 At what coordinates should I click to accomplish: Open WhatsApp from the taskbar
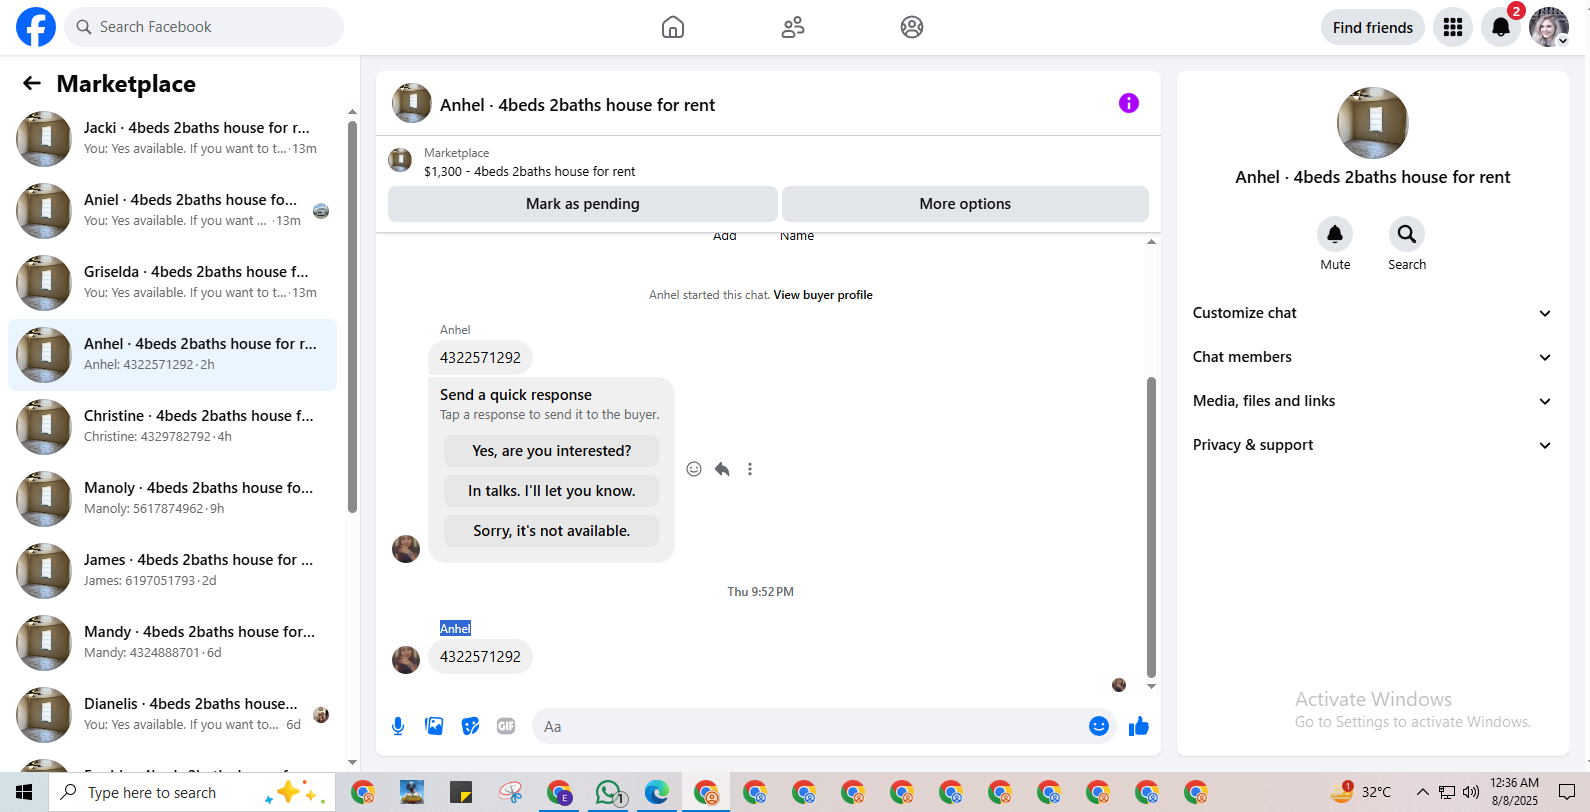point(608,792)
